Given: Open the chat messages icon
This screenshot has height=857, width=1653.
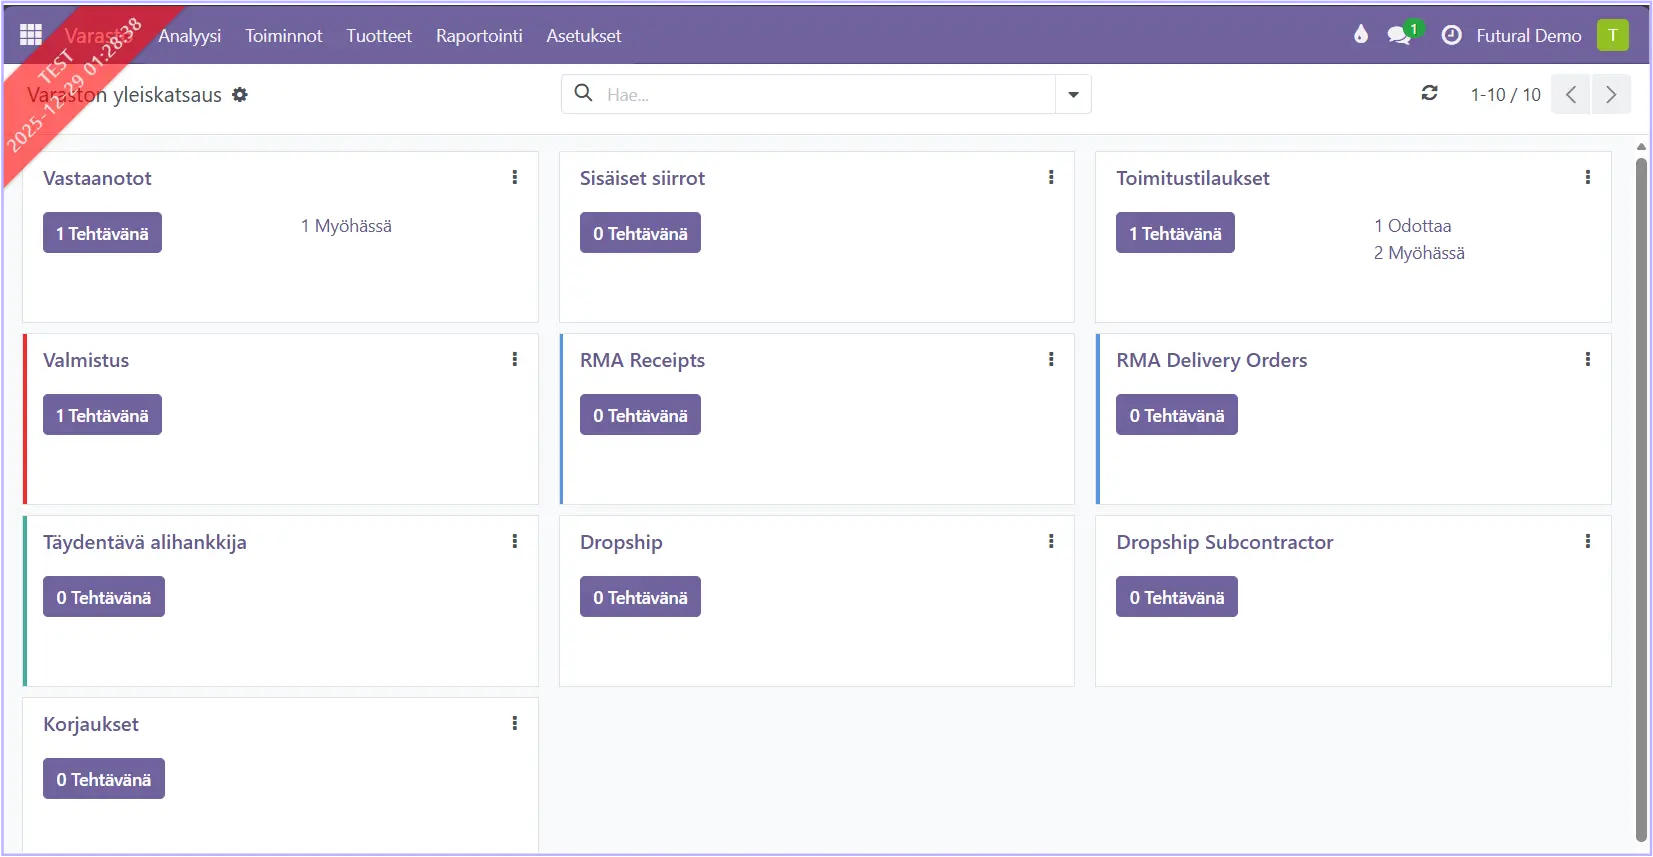Looking at the screenshot, I should point(1399,36).
